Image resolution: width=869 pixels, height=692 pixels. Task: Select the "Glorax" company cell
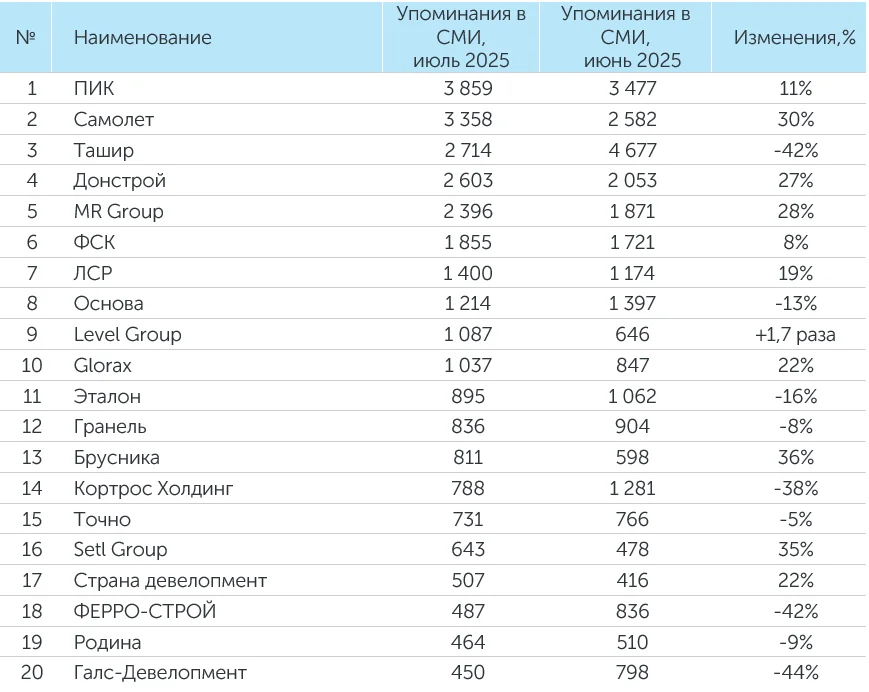point(102,366)
